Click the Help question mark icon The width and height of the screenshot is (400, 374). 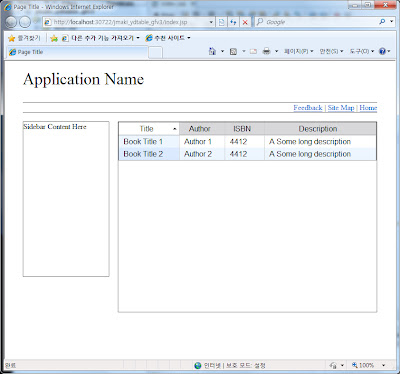coord(382,51)
